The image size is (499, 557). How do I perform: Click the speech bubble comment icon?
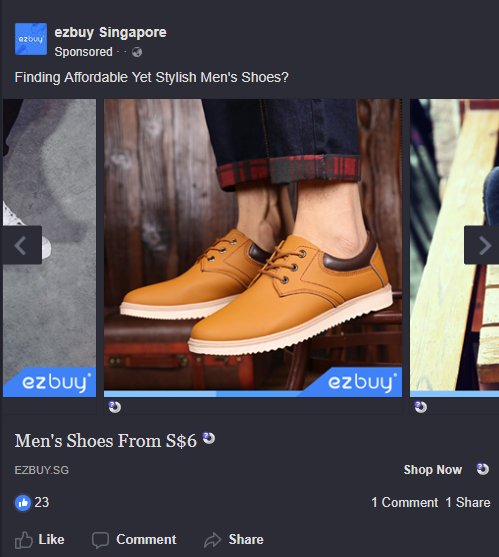[100, 540]
